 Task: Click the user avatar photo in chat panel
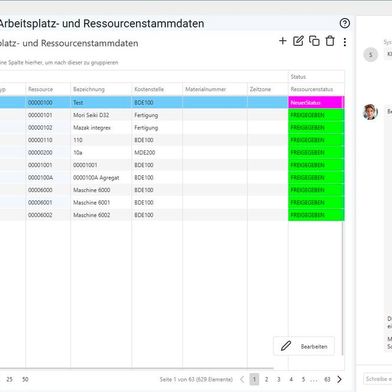370,112
